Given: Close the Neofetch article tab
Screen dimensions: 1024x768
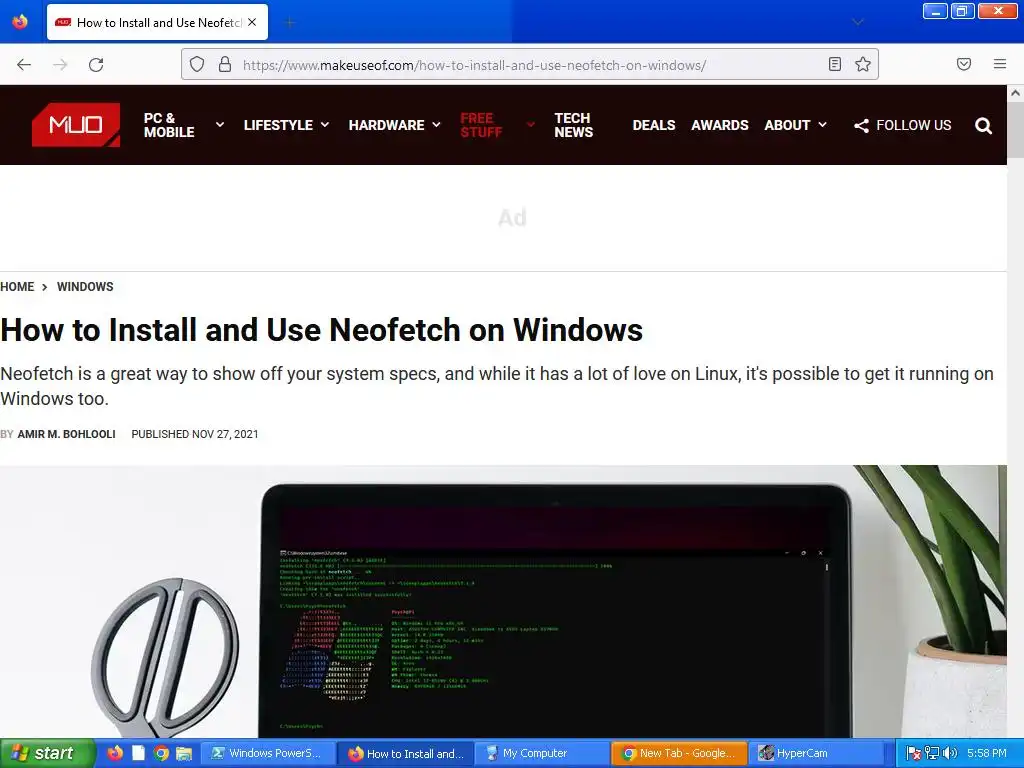Looking at the screenshot, I should pos(252,22).
